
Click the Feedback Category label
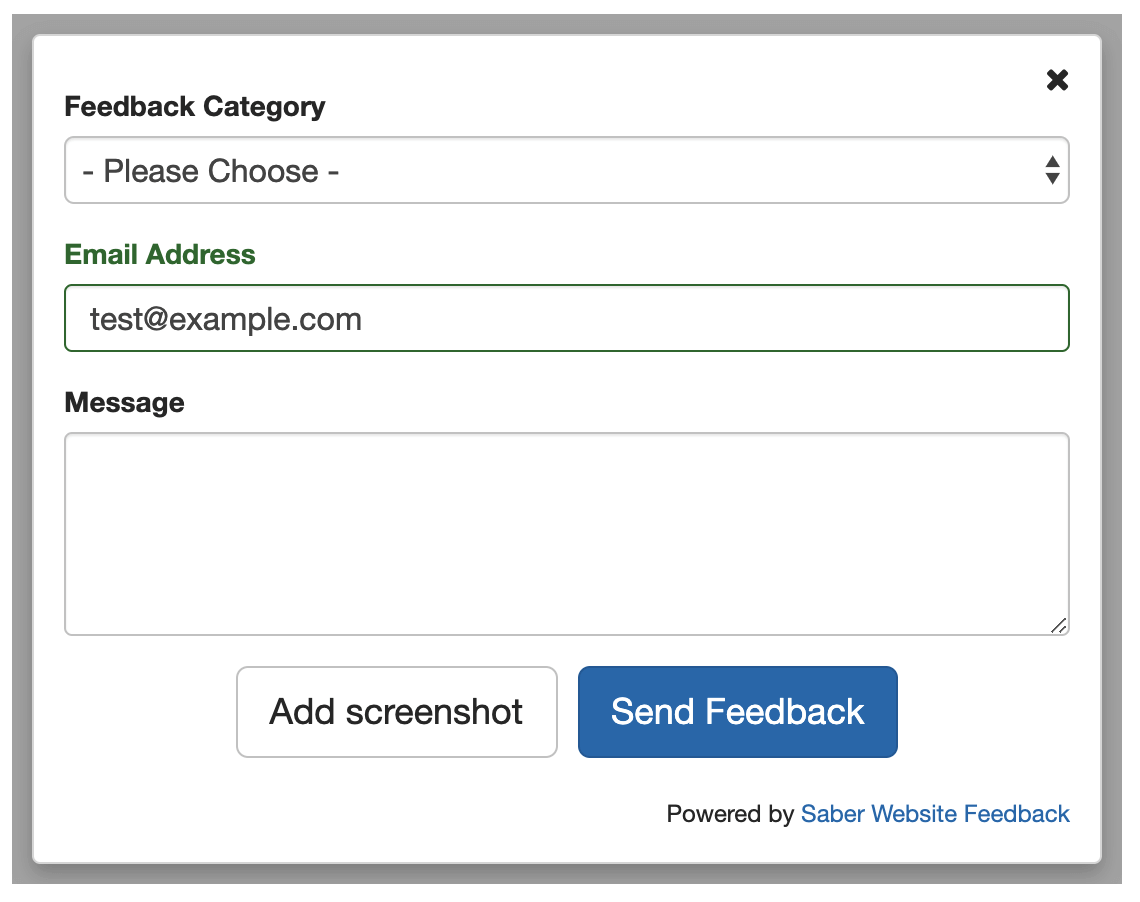pyautogui.click(x=195, y=107)
